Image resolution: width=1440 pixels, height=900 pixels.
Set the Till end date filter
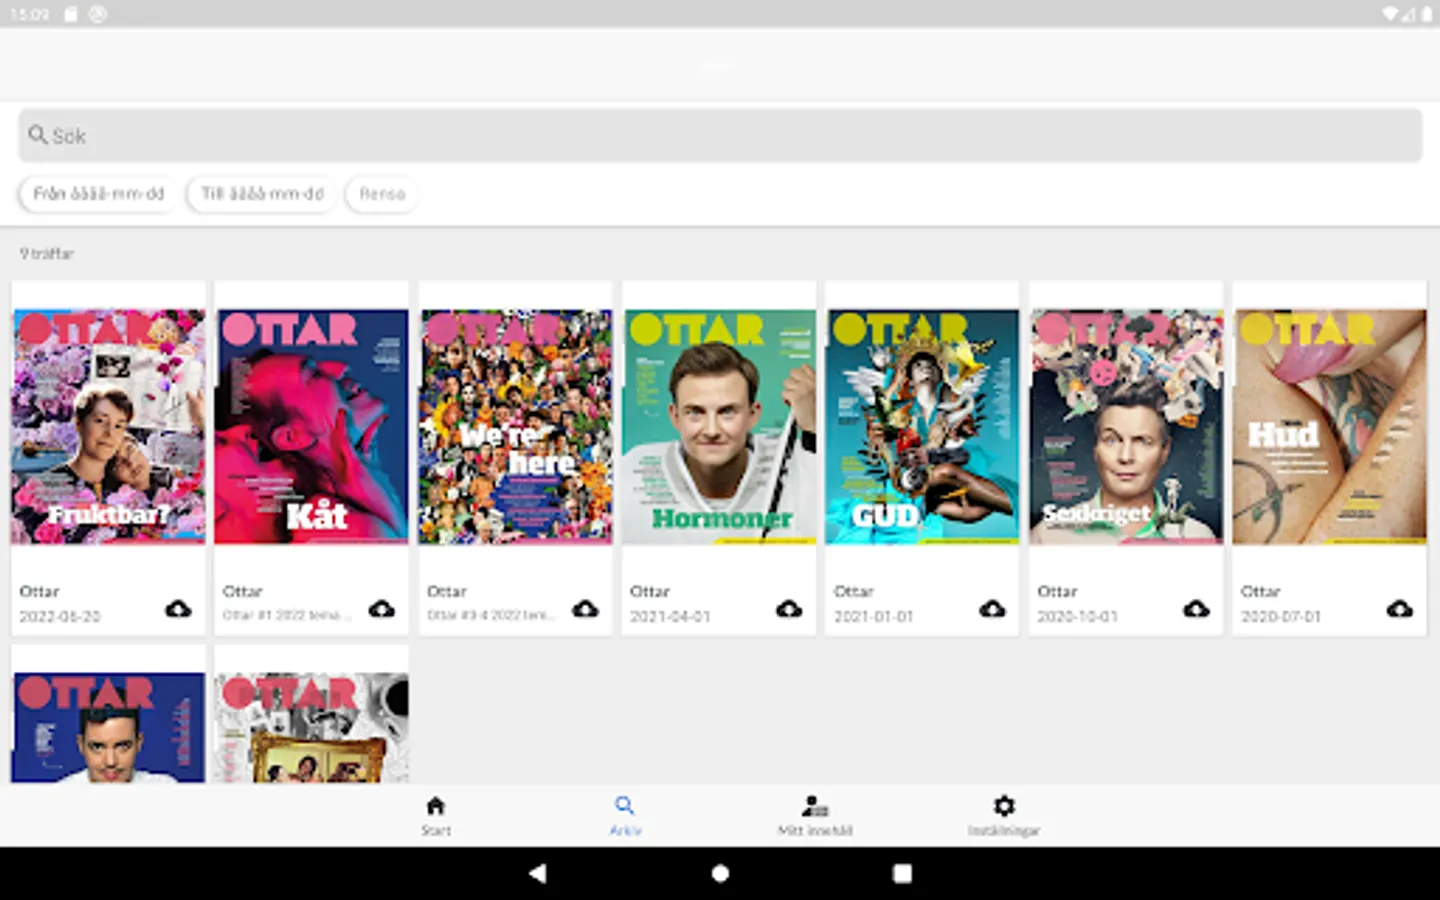tap(262, 193)
